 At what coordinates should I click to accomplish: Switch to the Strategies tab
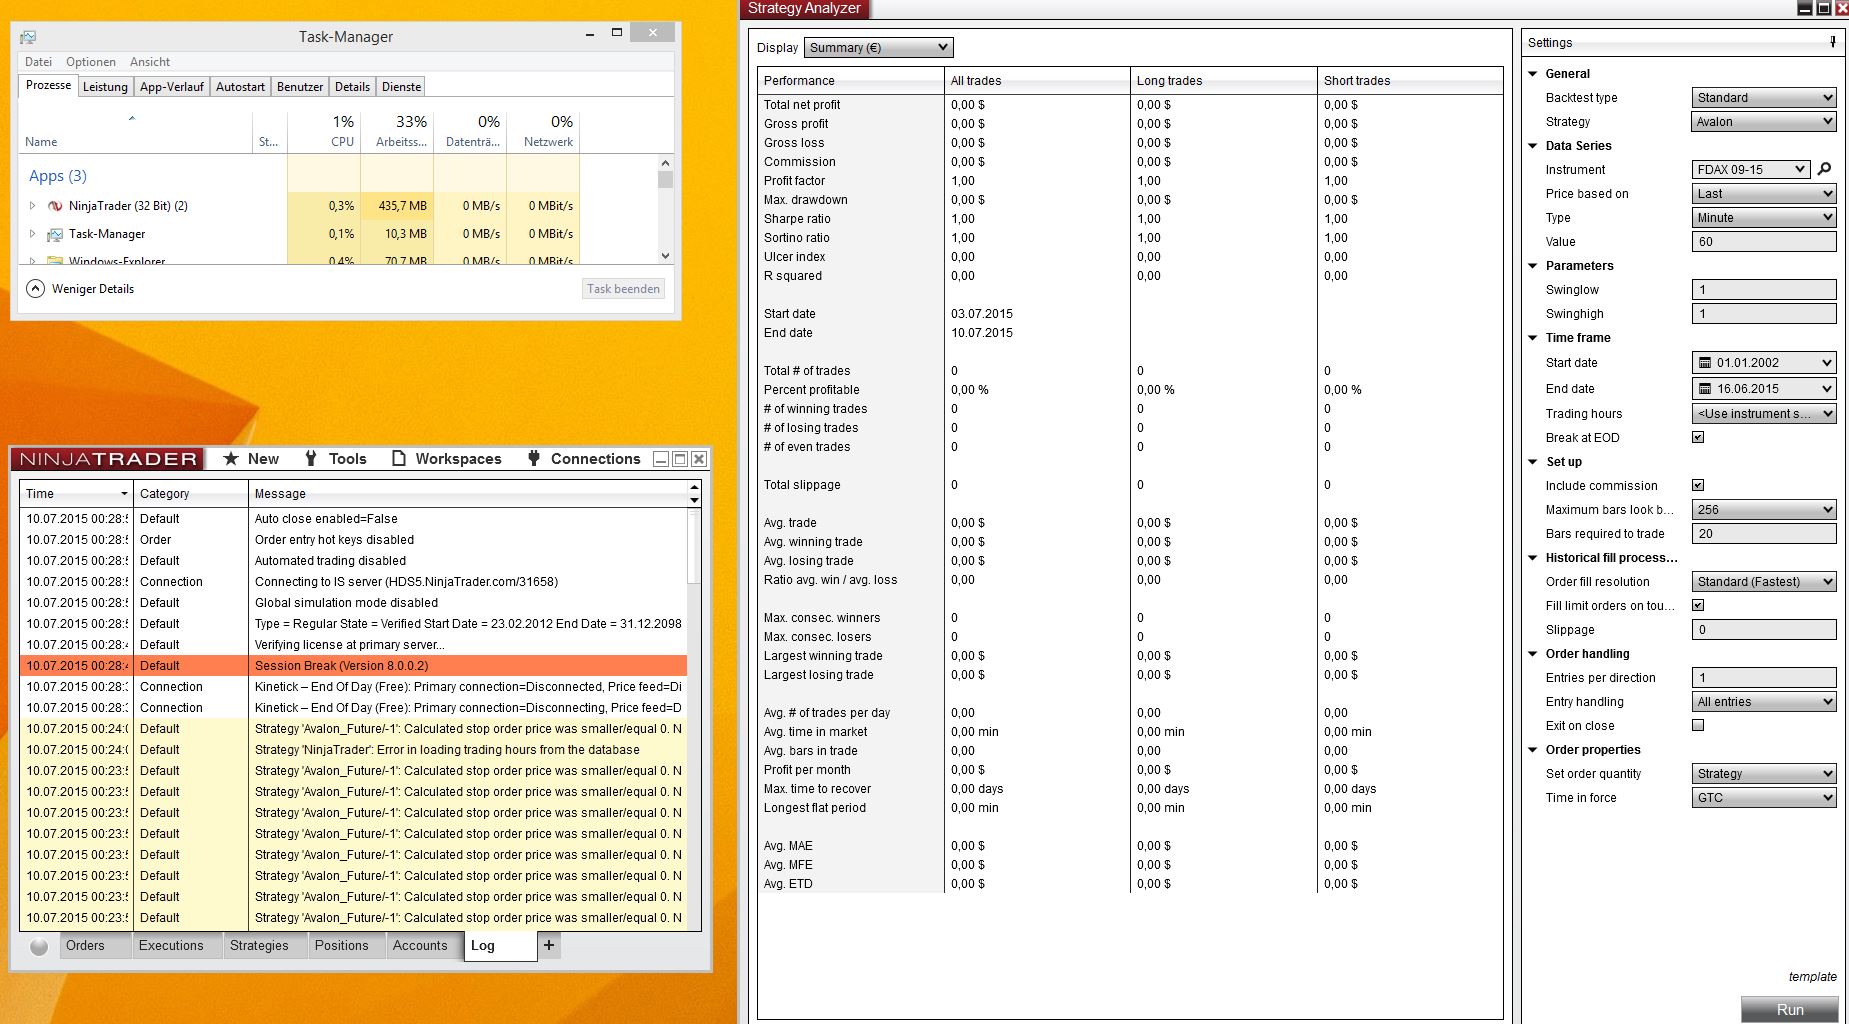pyautogui.click(x=259, y=945)
